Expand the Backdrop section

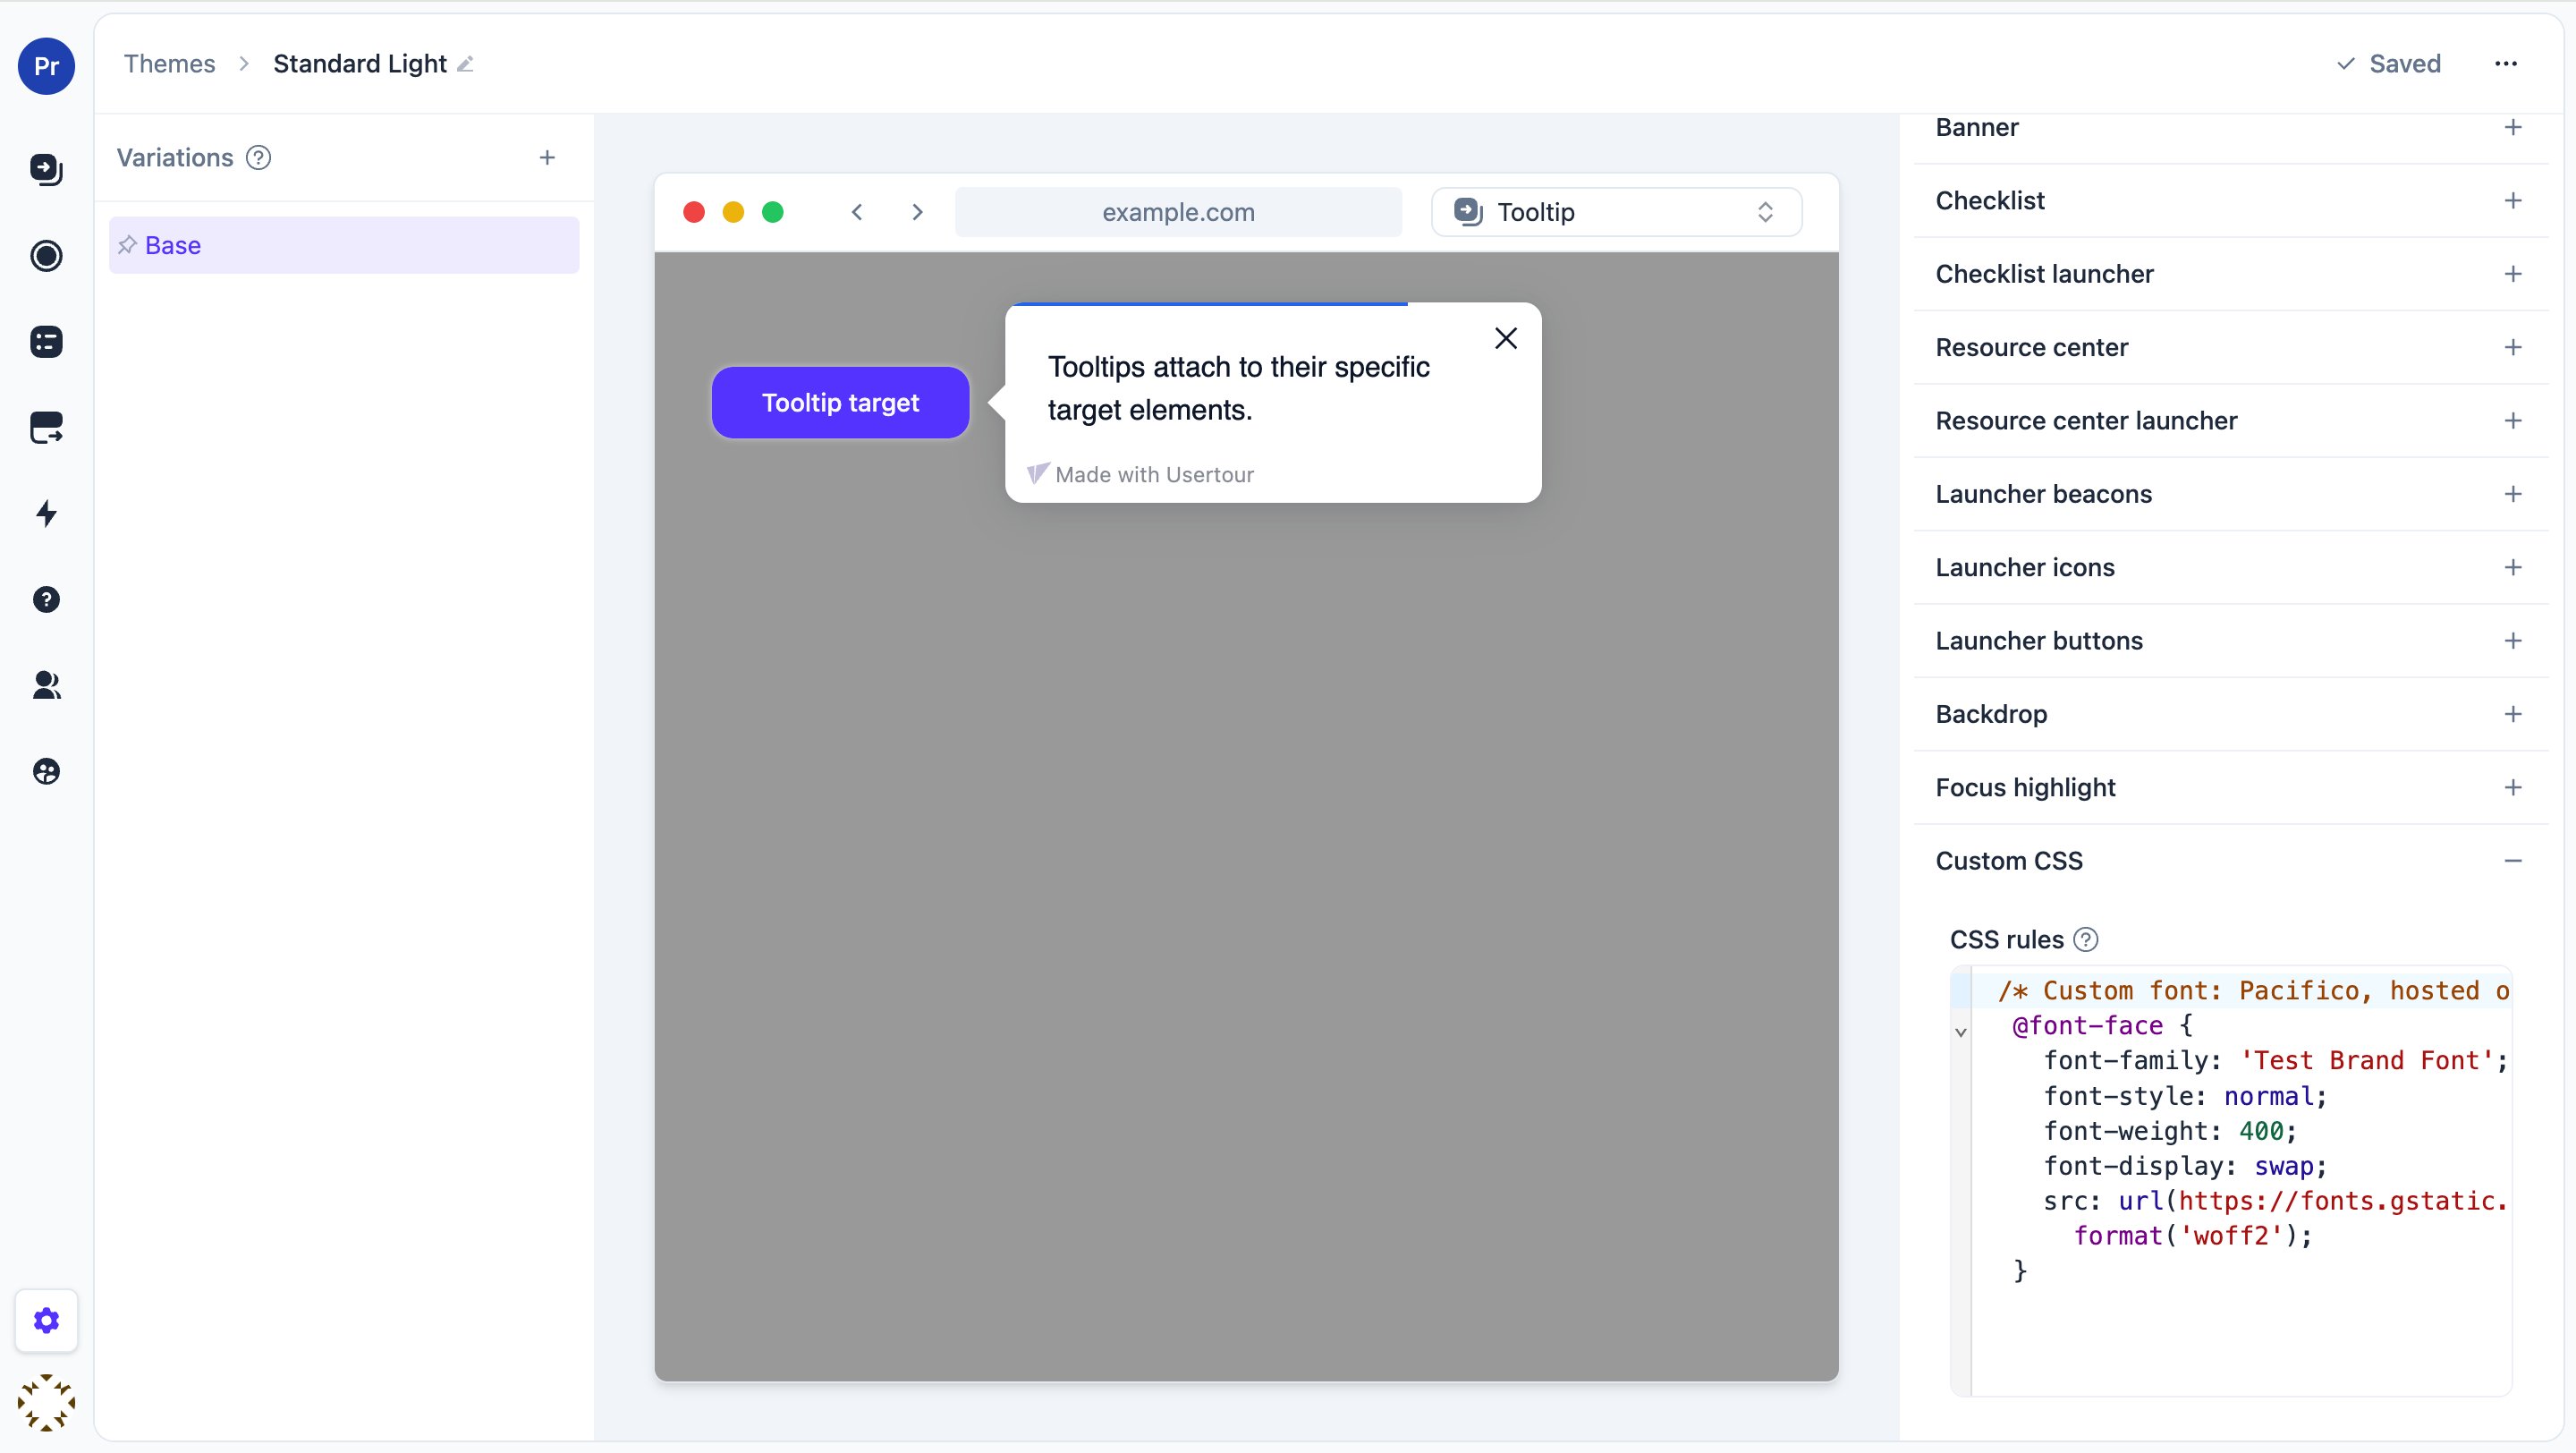2230,714
